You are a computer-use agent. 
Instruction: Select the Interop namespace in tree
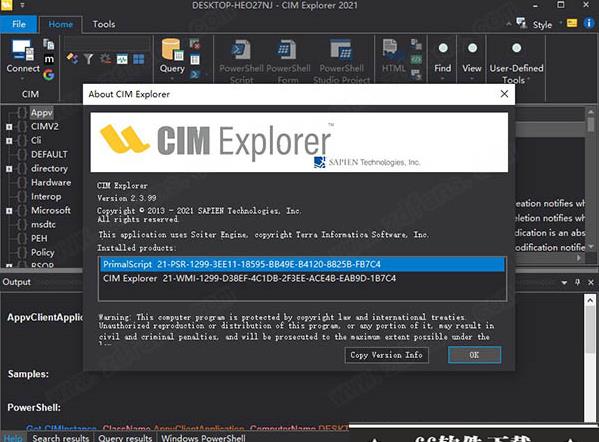46,197
